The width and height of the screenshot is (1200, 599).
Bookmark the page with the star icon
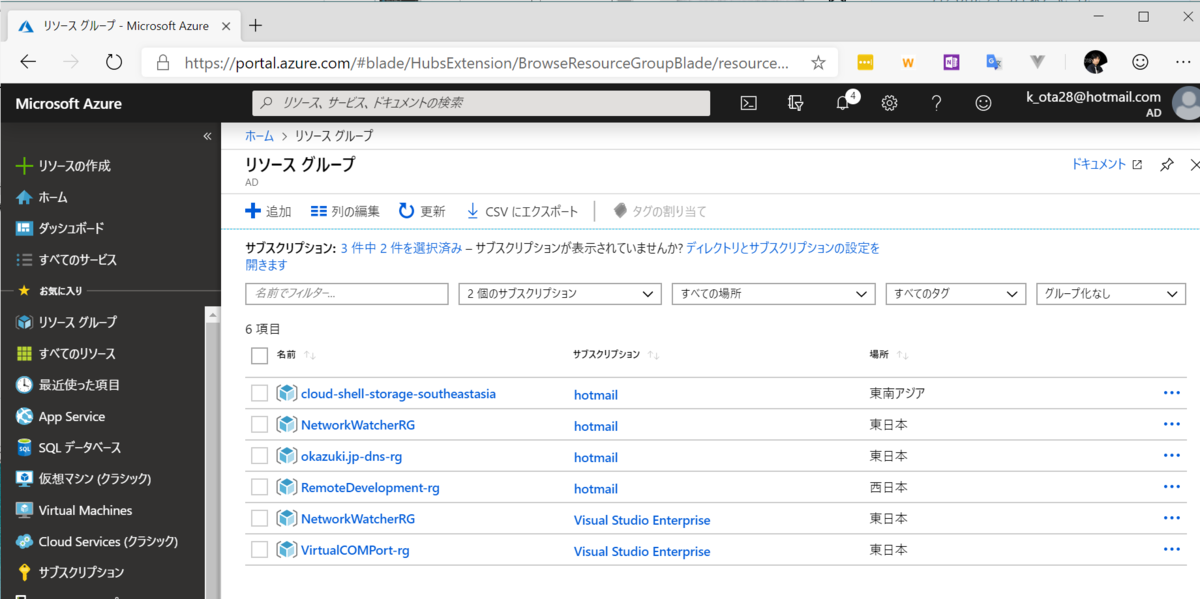click(x=818, y=62)
